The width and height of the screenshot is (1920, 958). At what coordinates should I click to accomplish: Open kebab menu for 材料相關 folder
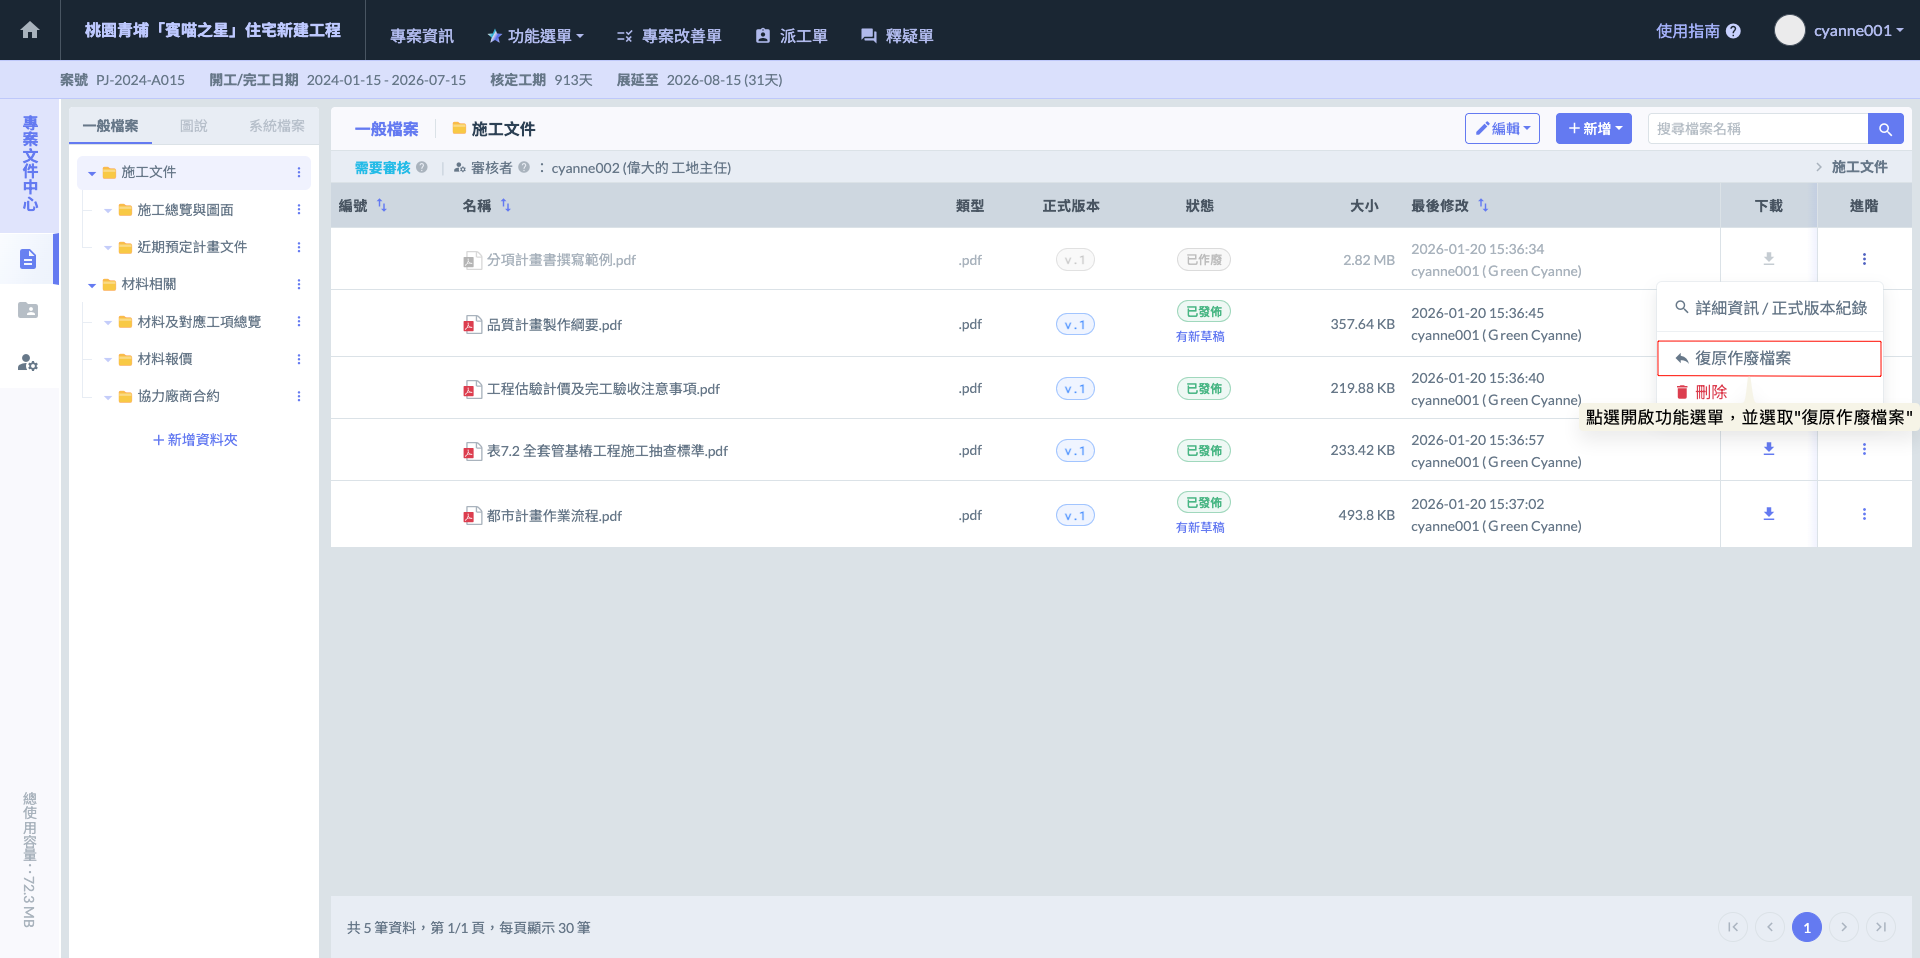point(299,285)
